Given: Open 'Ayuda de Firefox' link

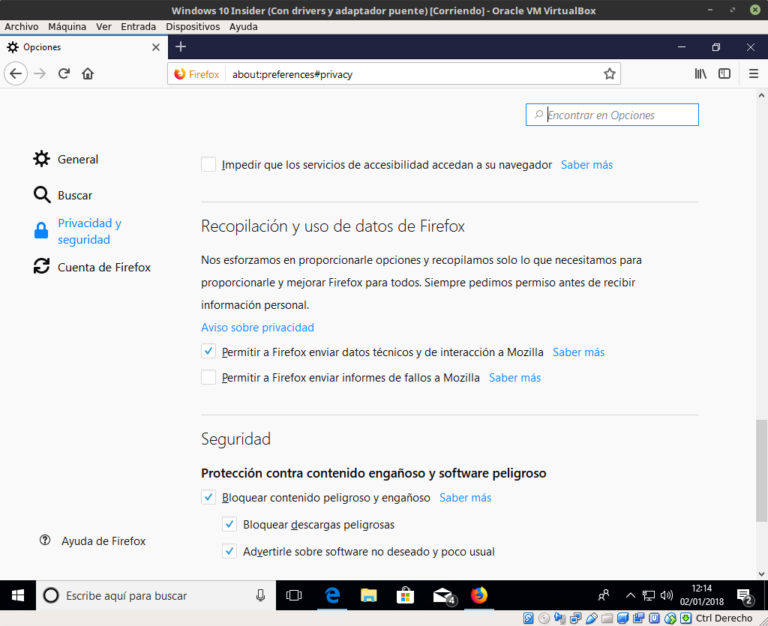Looking at the screenshot, I should (93, 541).
